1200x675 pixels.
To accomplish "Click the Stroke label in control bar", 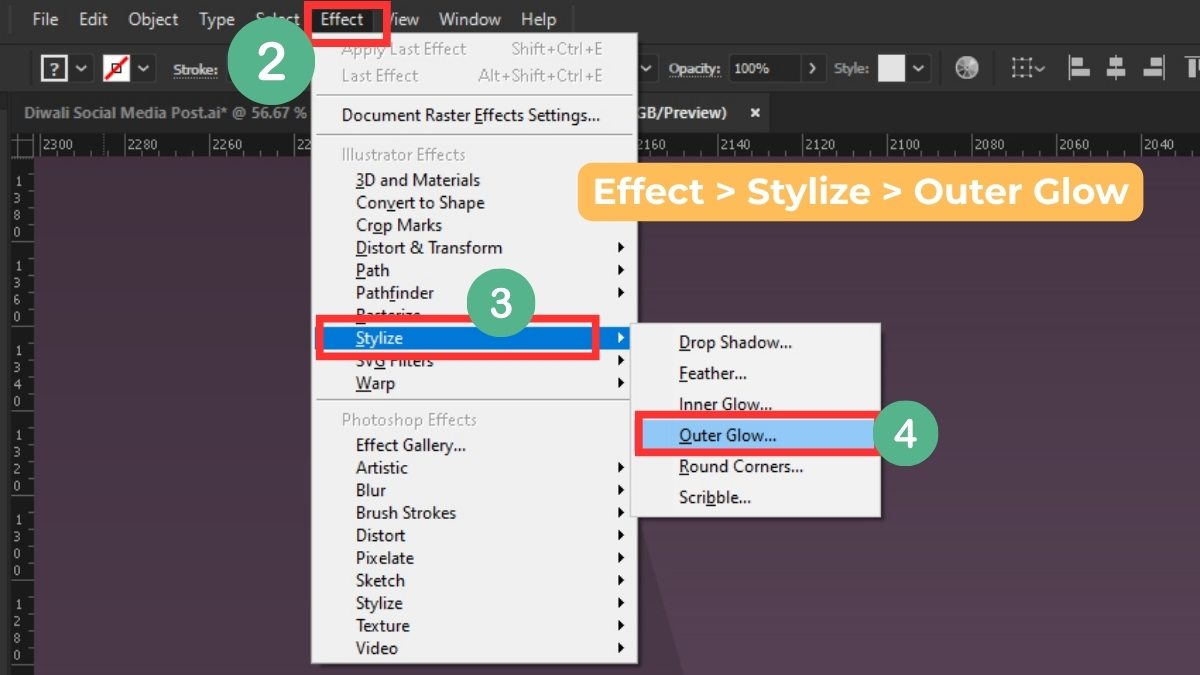I will (x=195, y=69).
